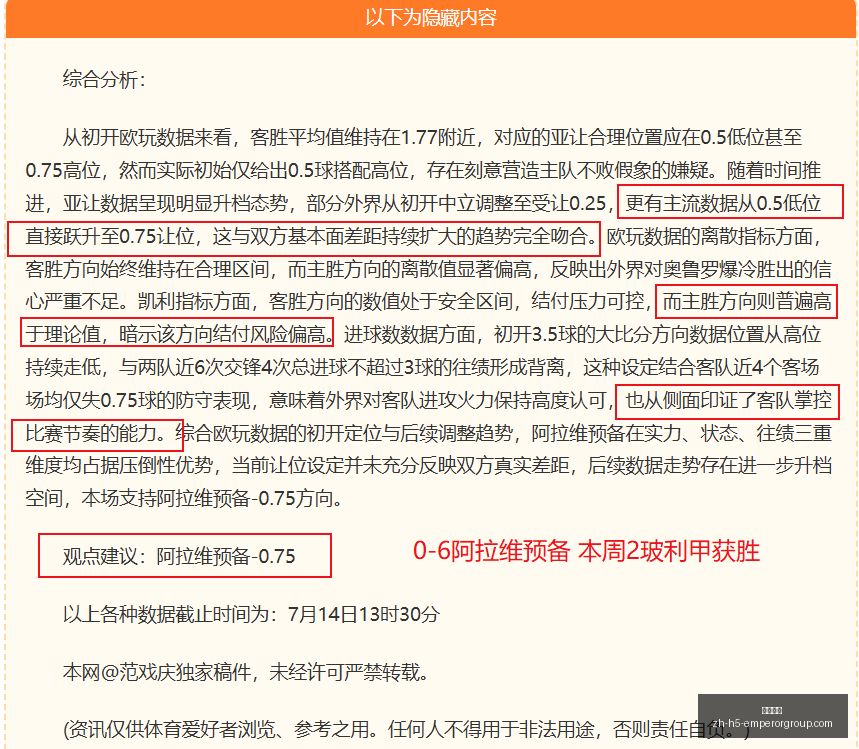The image size is (859, 749).
Task: Click the phrase '比赛节奏的能力'
Action: point(91,433)
